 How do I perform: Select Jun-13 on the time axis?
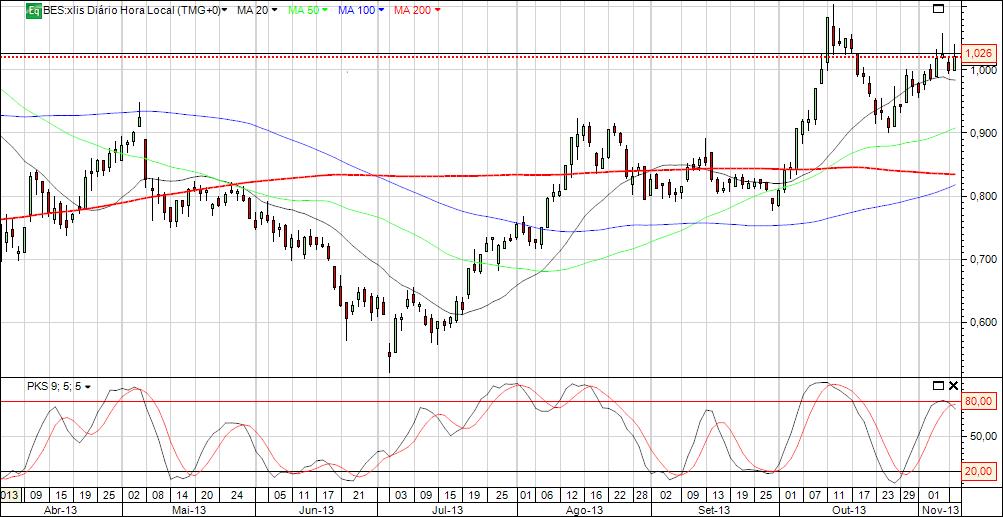point(316,510)
